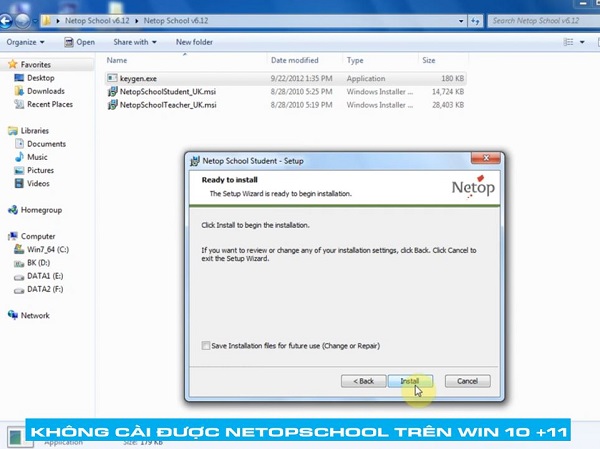Open the view options dropdown arrow
Viewport: 600px width, 449px height.
pos(582,42)
